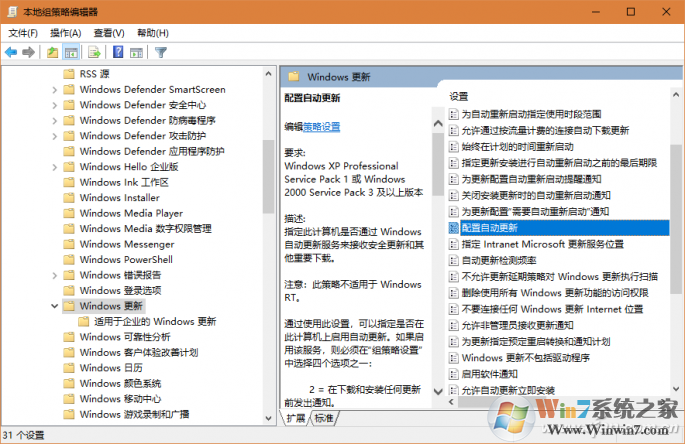Click the folder icon of RSS 源

pyautogui.click(x=69, y=74)
